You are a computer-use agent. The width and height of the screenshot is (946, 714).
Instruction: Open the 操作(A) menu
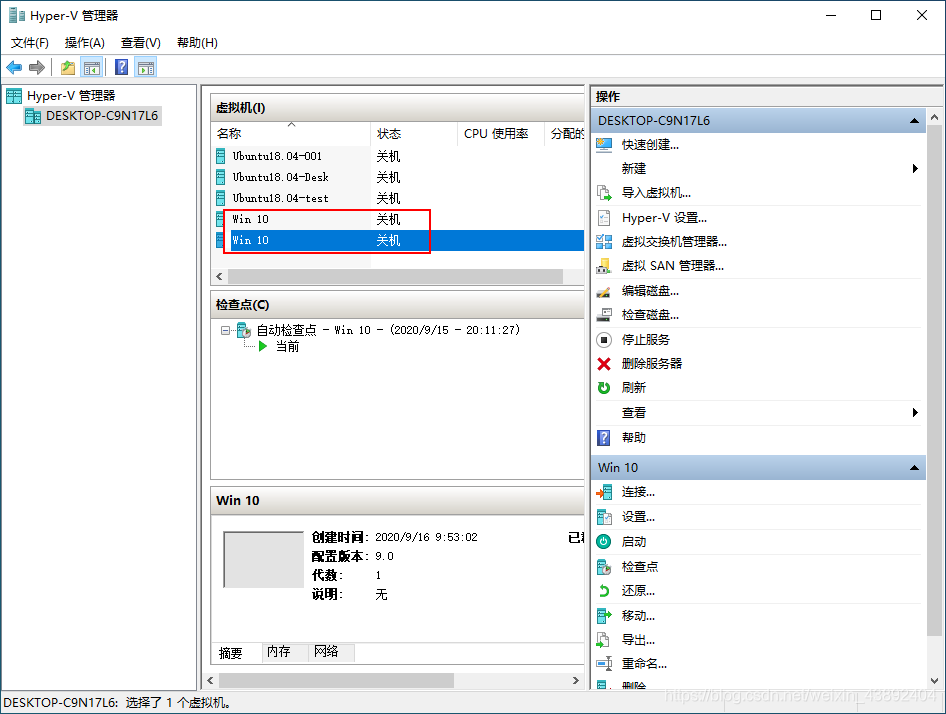[84, 43]
